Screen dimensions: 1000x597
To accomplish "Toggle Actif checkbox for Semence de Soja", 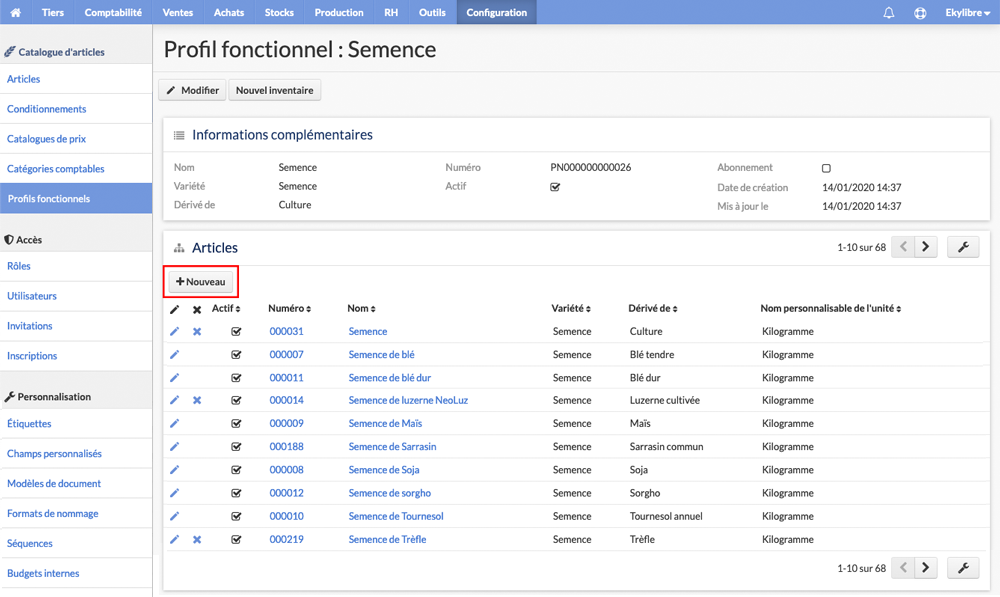I will (236, 470).
